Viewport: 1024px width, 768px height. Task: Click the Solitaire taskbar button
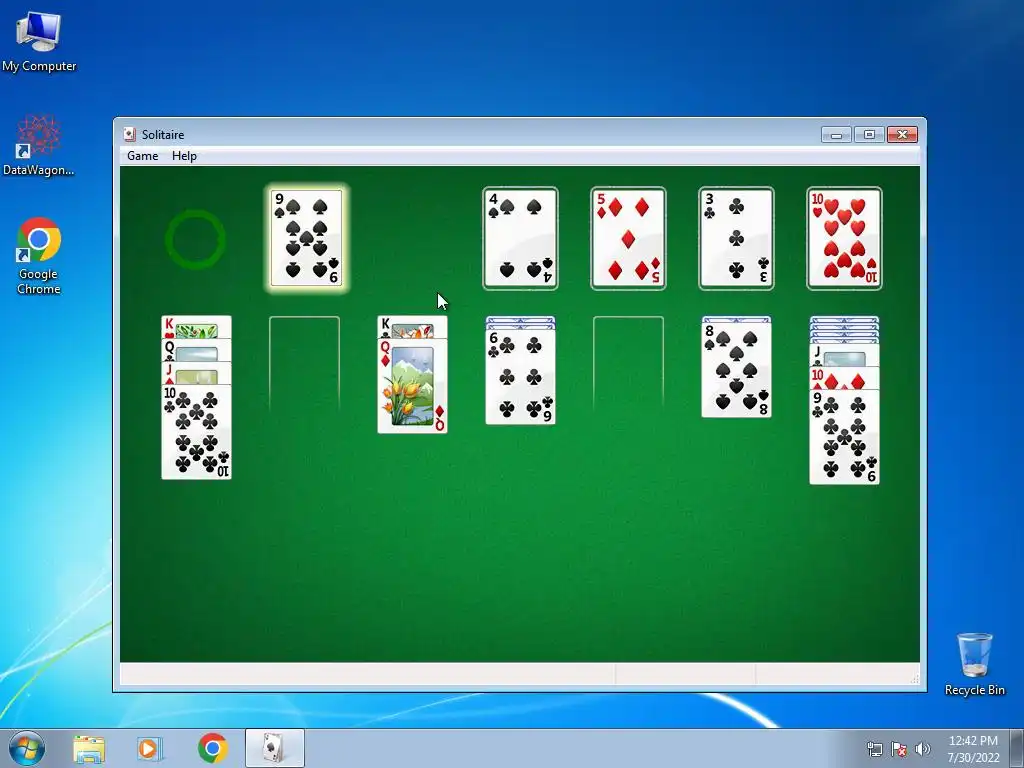pyautogui.click(x=274, y=748)
